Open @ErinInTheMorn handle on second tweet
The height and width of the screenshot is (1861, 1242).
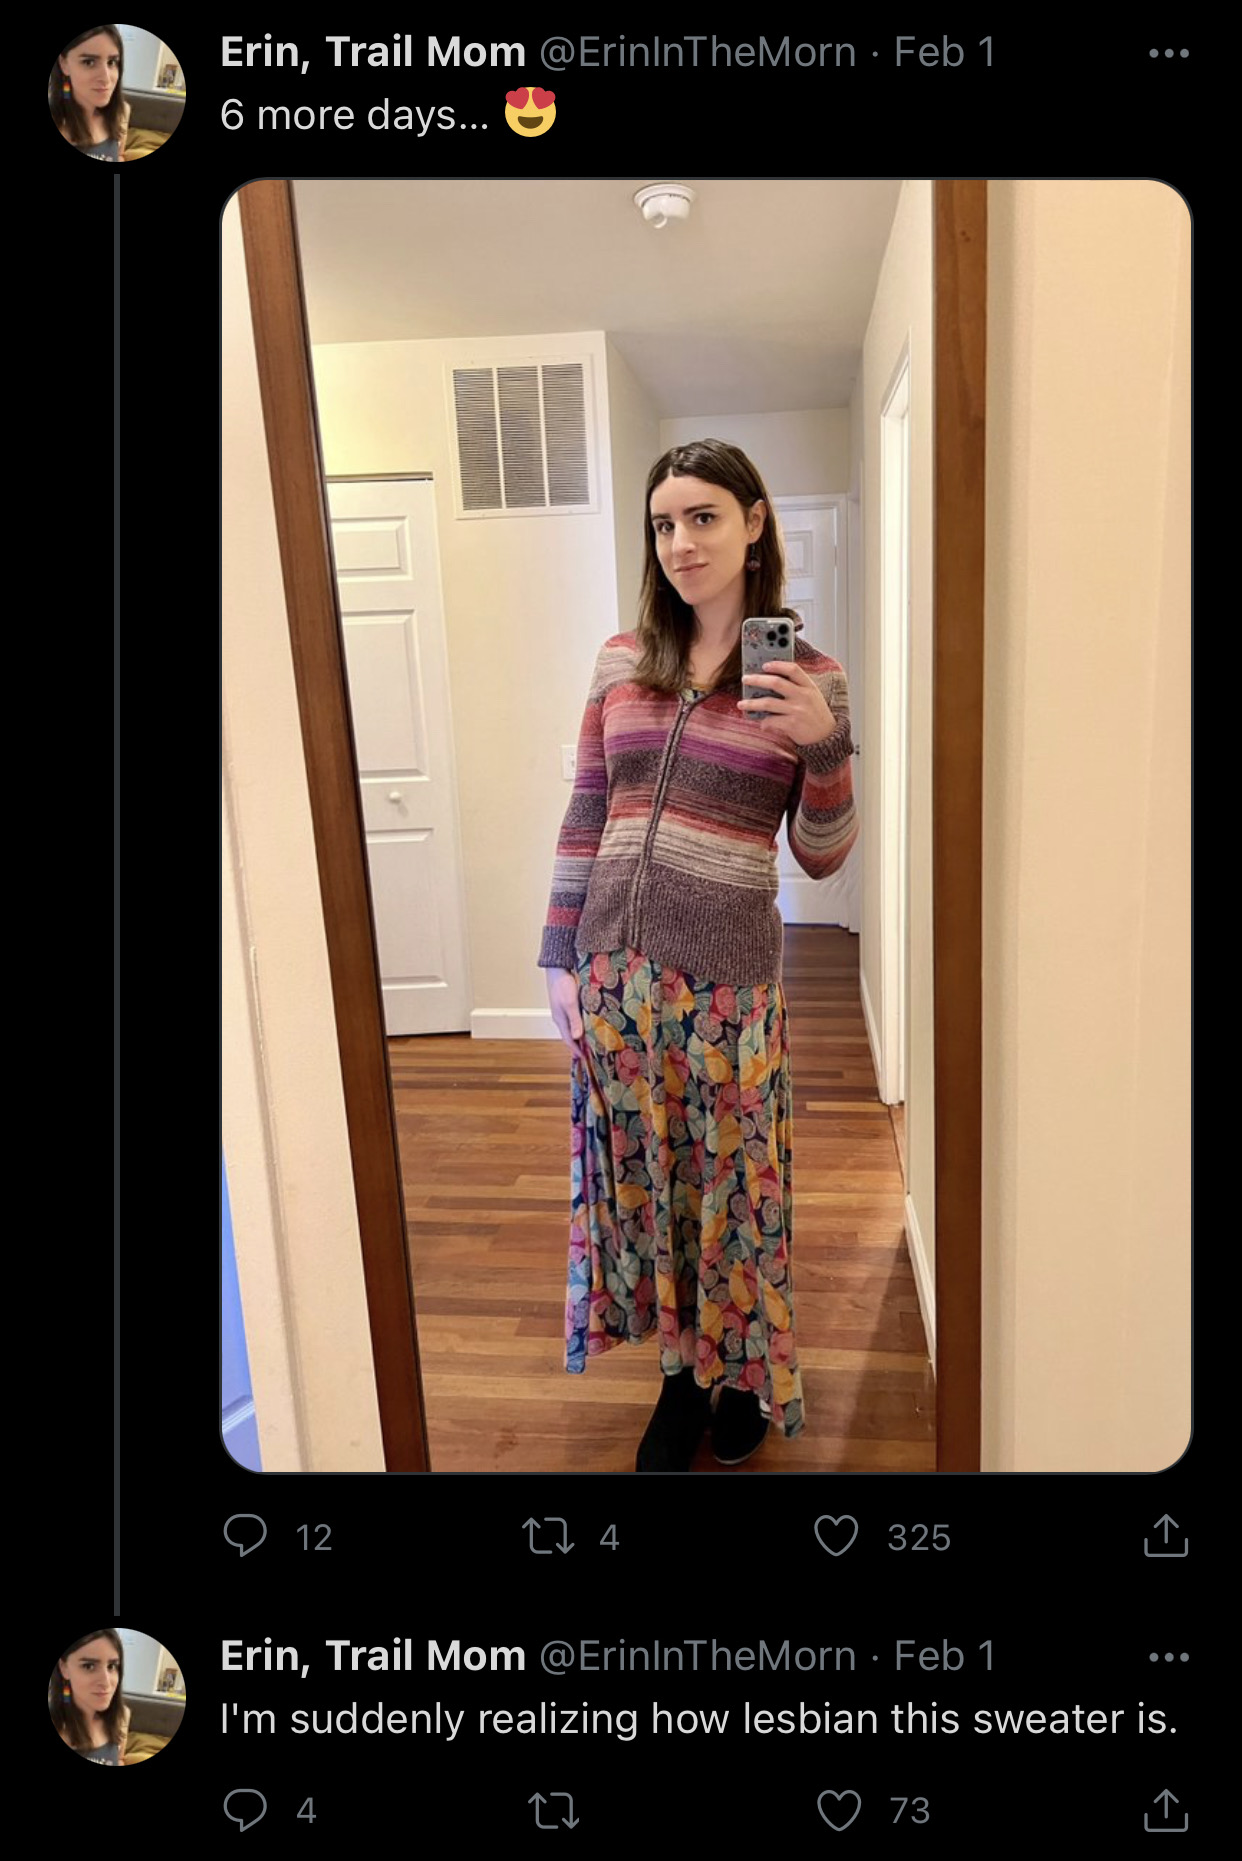pyautogui.click(x=698, y=1657)
